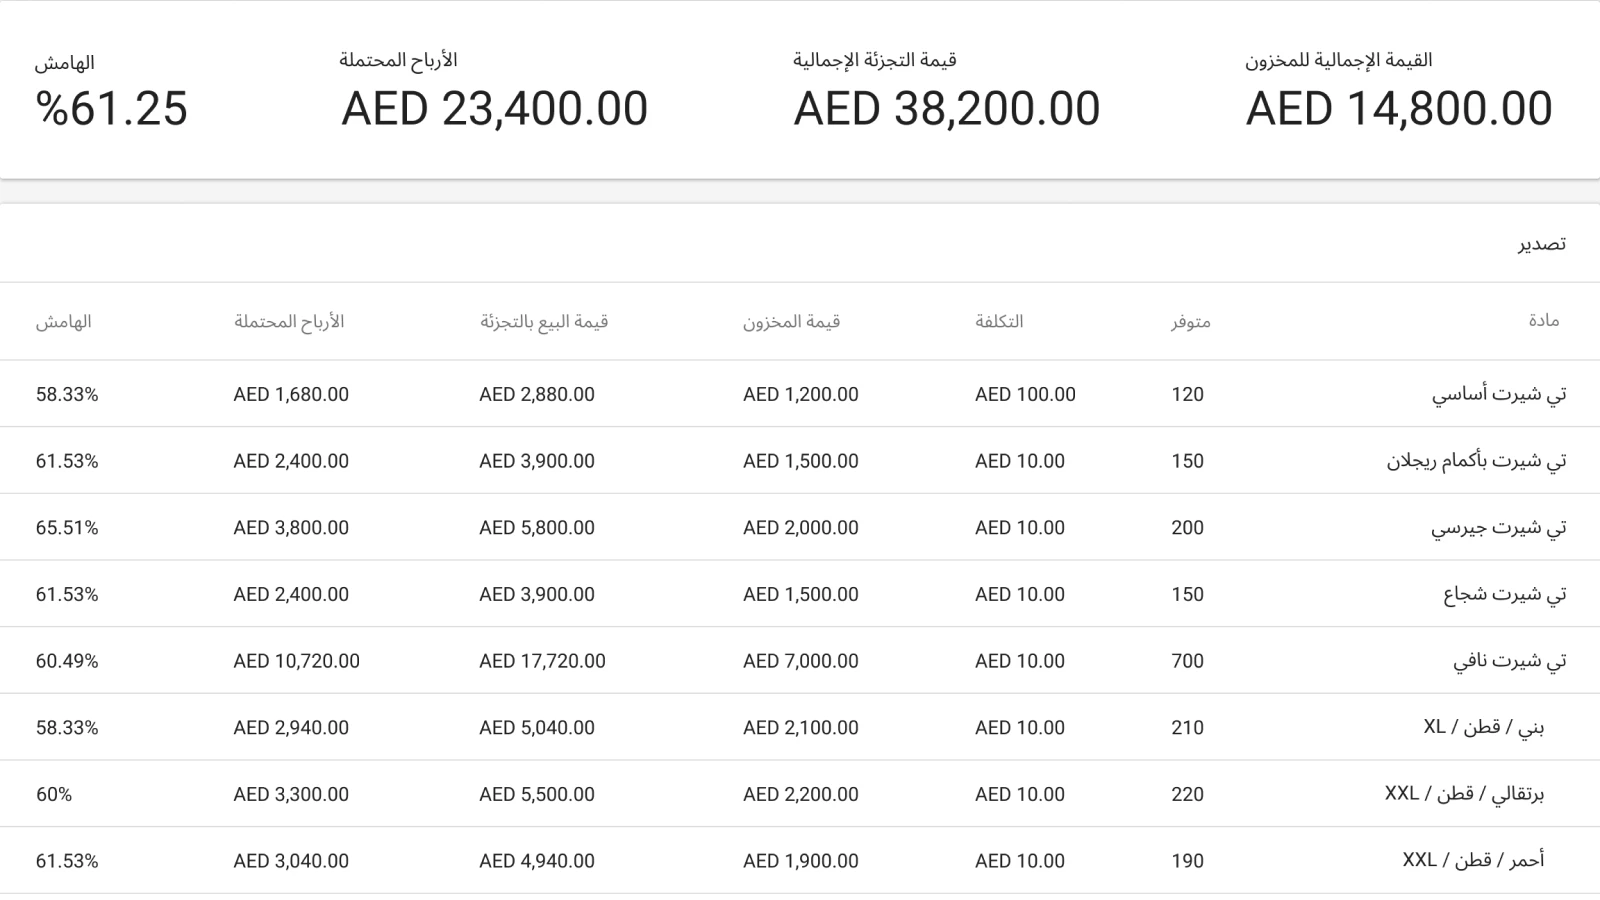Click the AED 23,400.00 potential profits card
The image size is (1600, 900).
[x=494, y=106]
